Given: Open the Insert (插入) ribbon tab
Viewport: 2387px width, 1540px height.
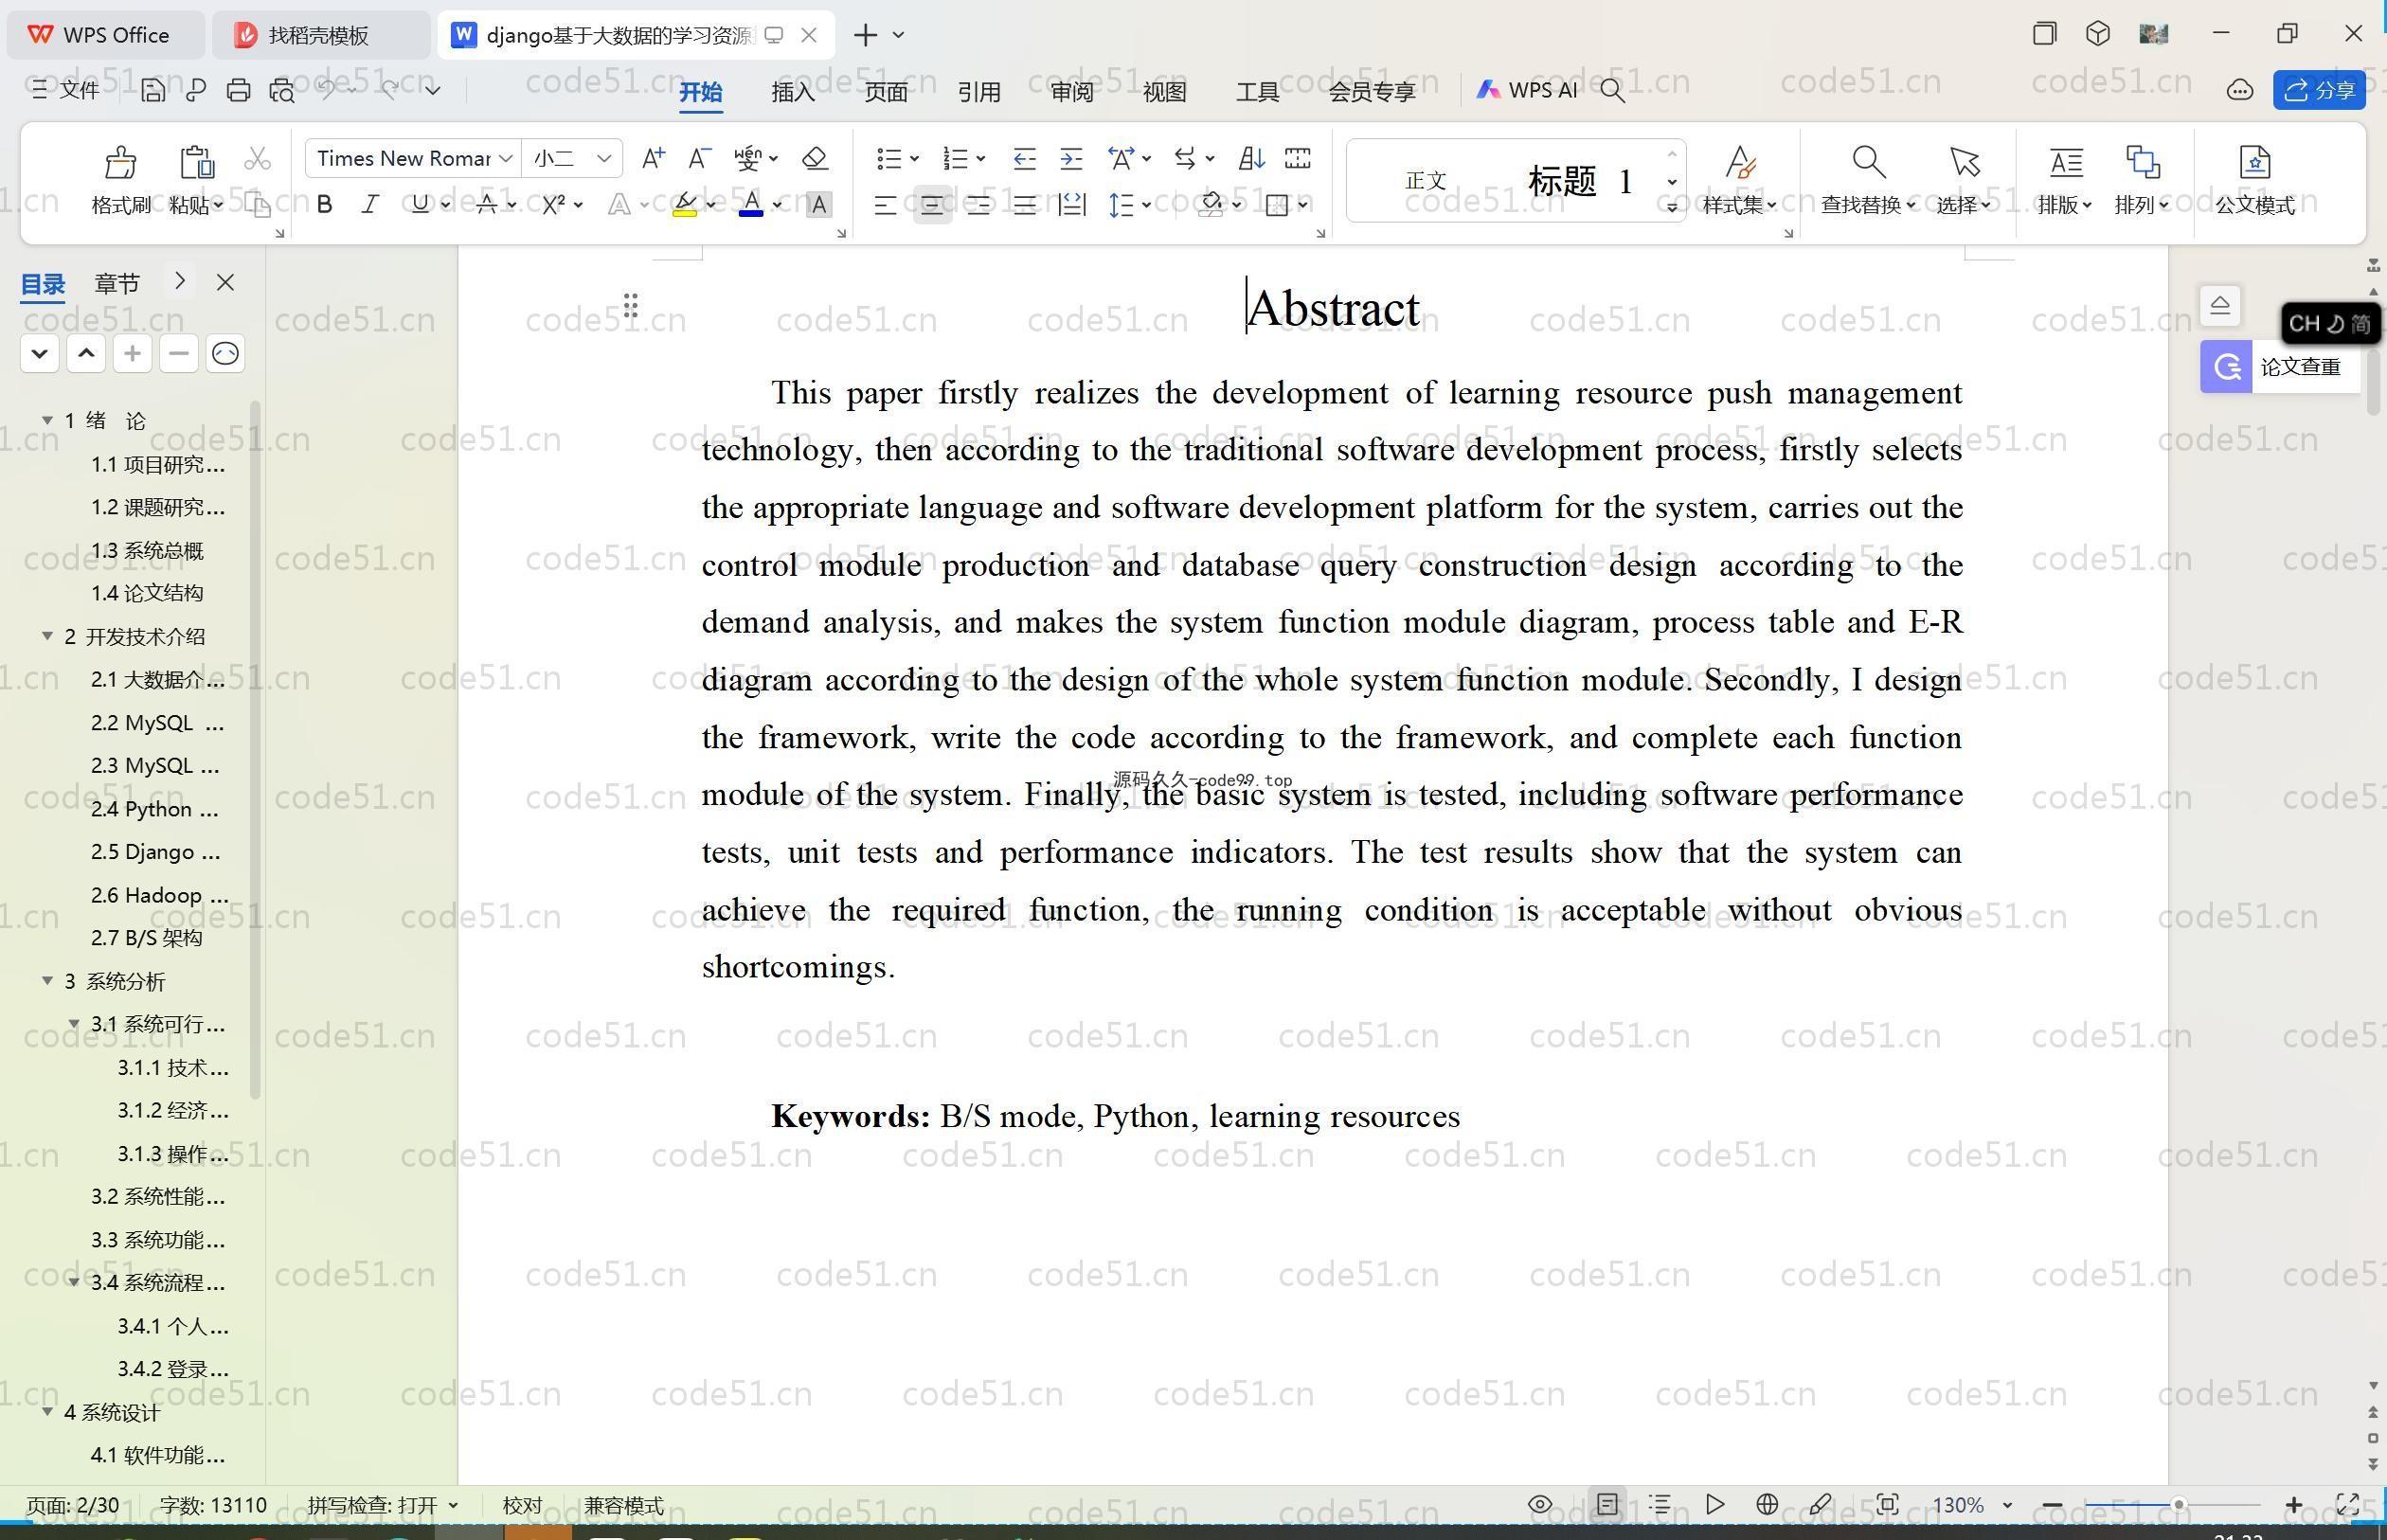Looking at the screenshot, I should 793,91.
